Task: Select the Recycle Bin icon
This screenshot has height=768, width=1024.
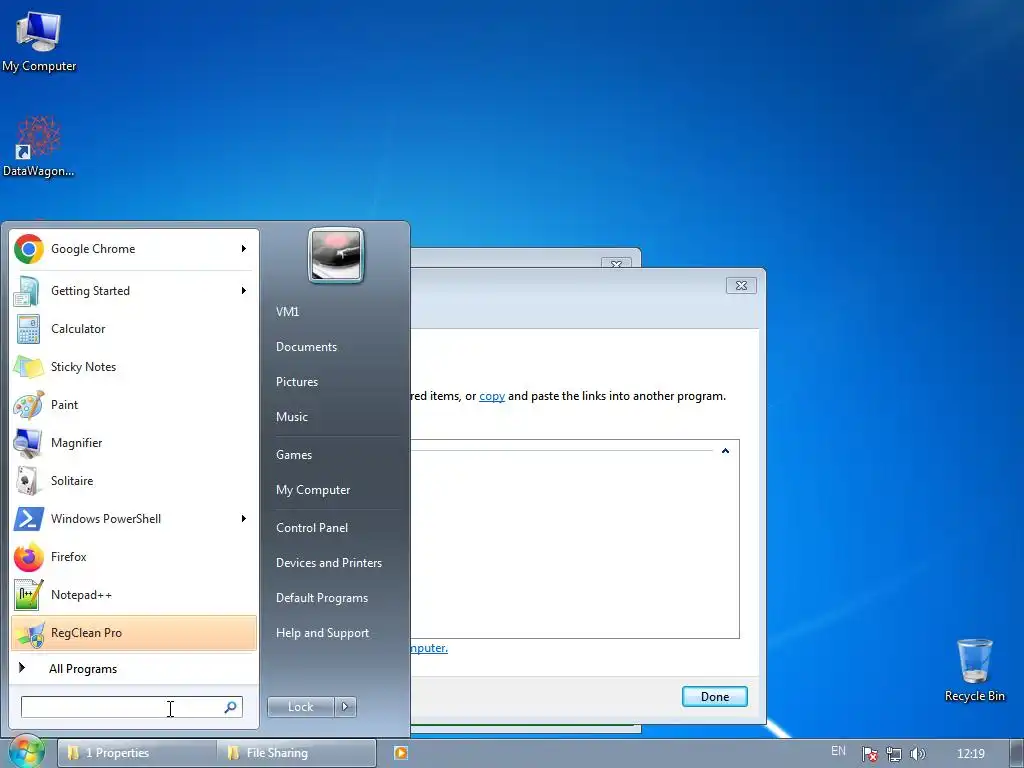Action: [974, 670]
